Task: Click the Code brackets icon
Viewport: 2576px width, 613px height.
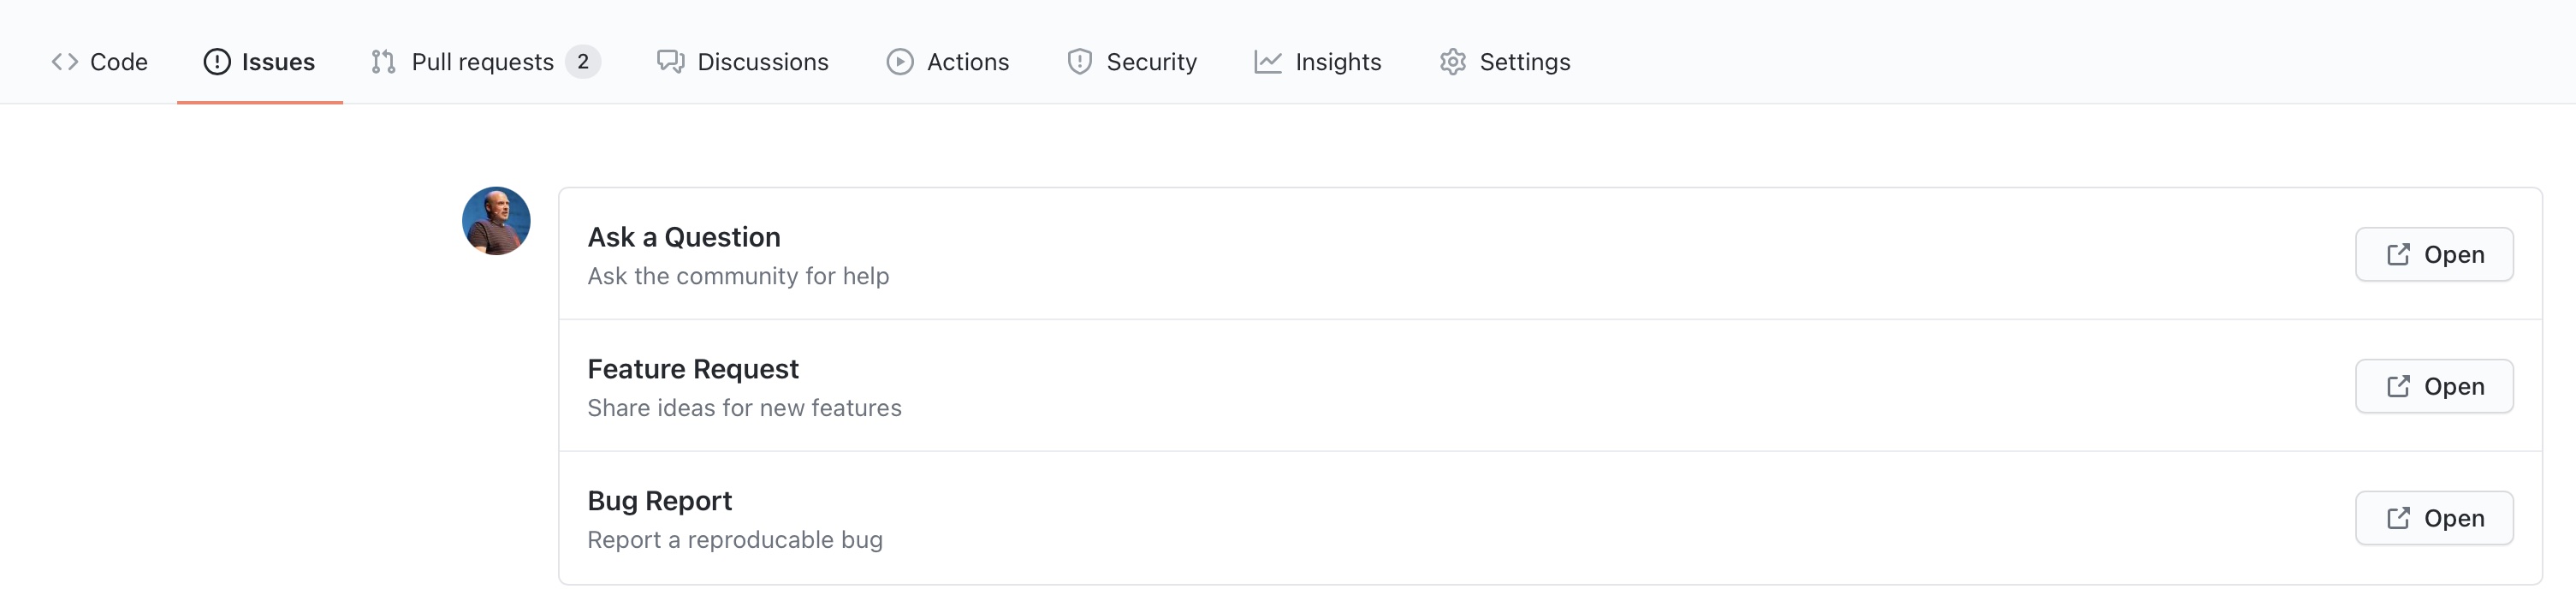Action: (x=65, y=62)
